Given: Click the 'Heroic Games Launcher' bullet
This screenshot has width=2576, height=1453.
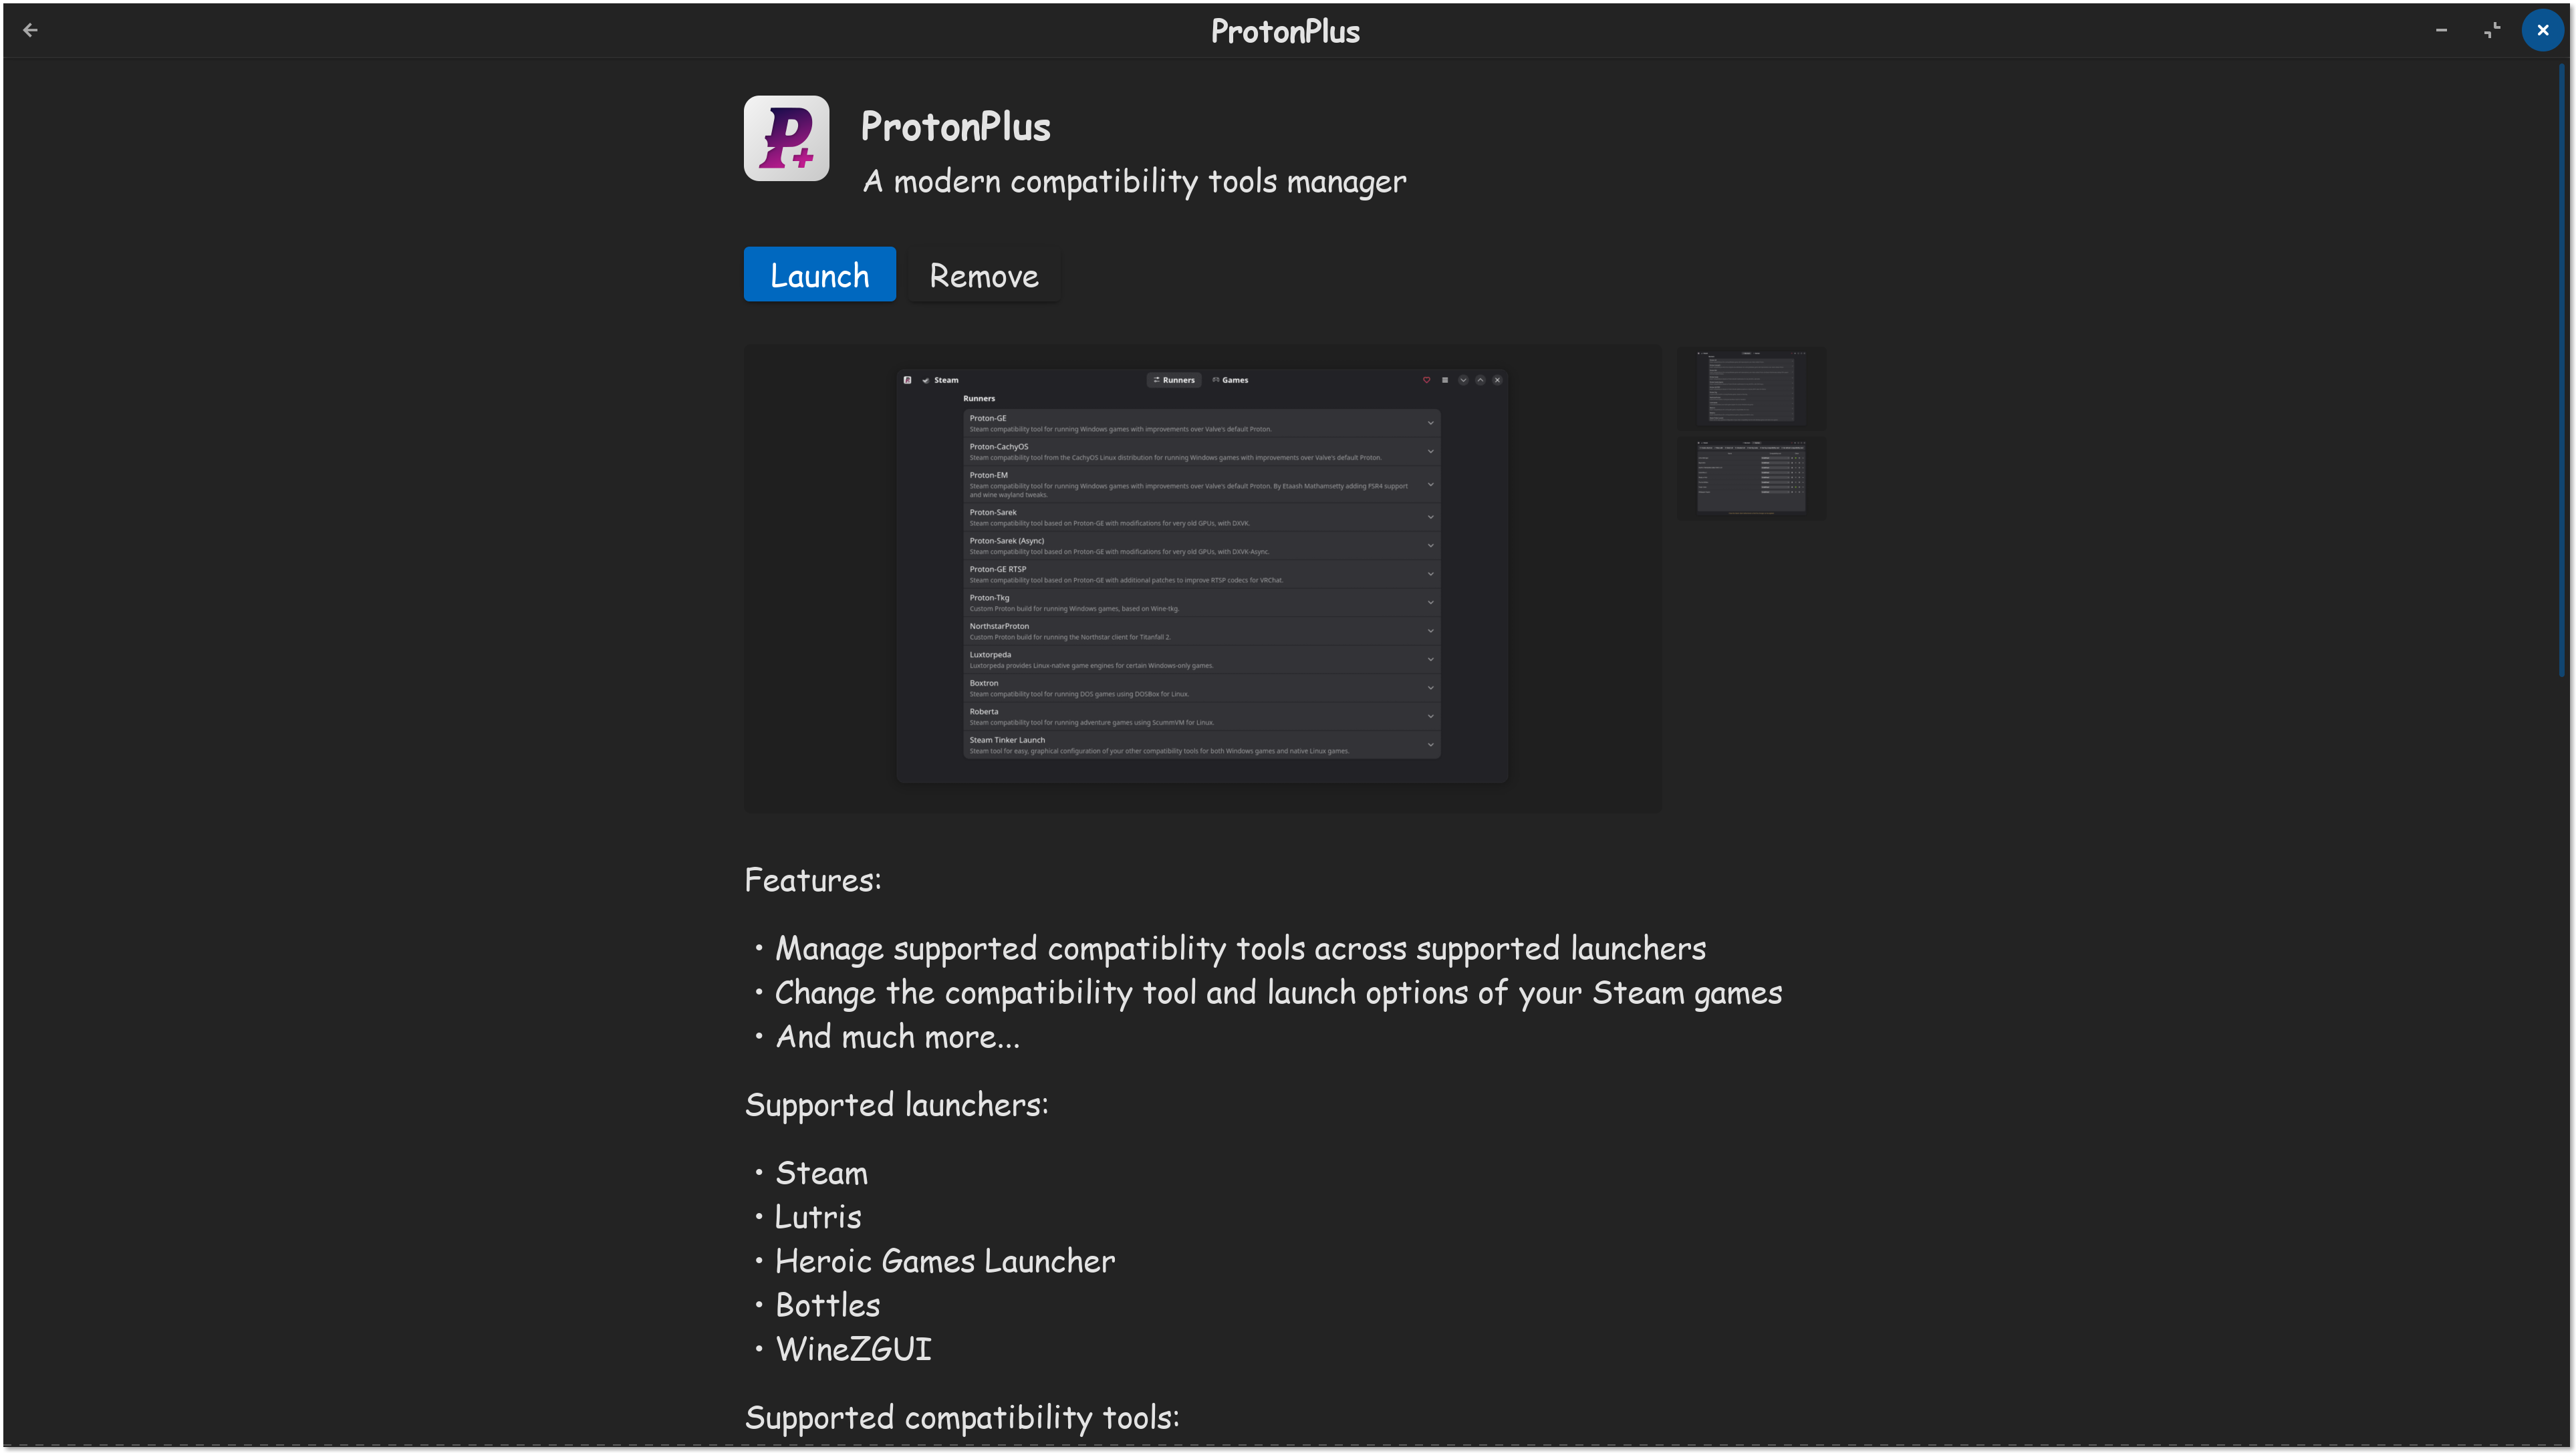Looking at the screenshot, I should (945, 1261).
